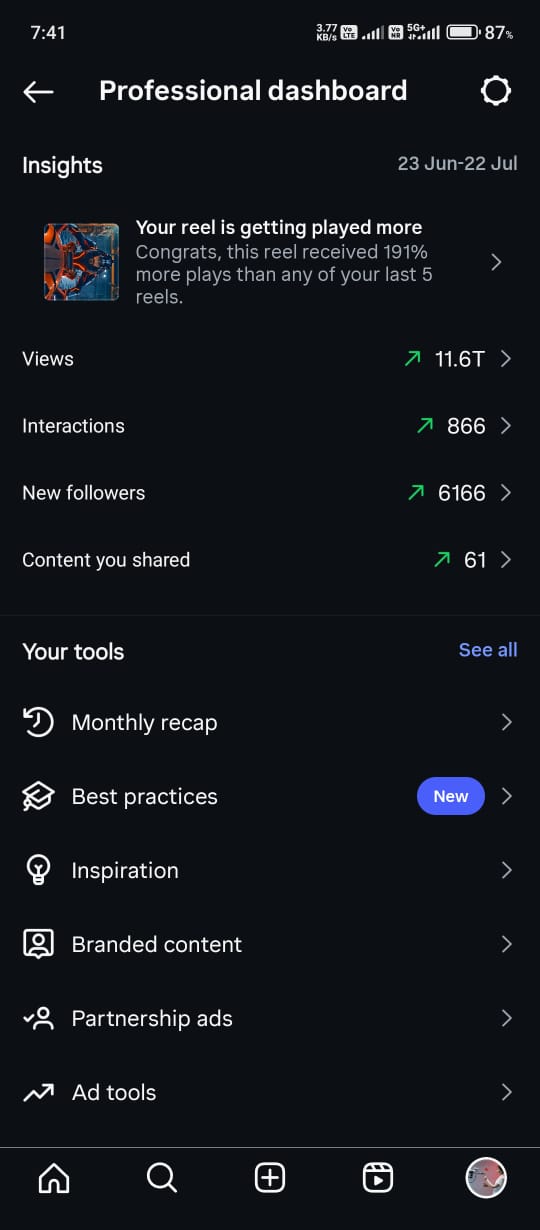This screenshot has width=540, height=1230.
Task: Open the featured reel thumbnail
Action: coord(81,262)
